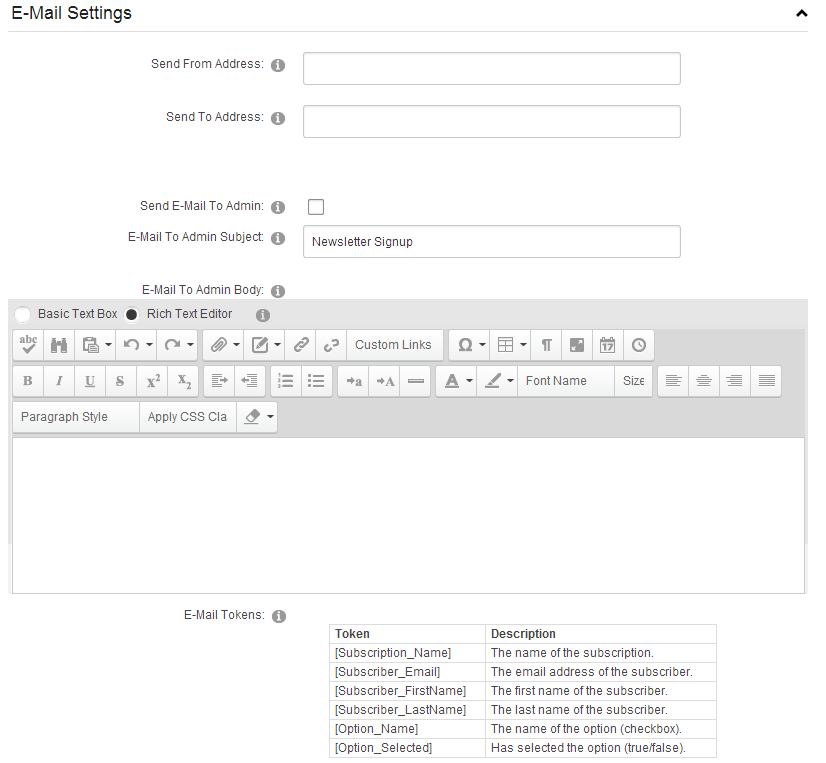Toggle bold formatting
Image resolution: width=826 pixels, height=763 pixels.
pyautogui.click(x=28, y=381)
